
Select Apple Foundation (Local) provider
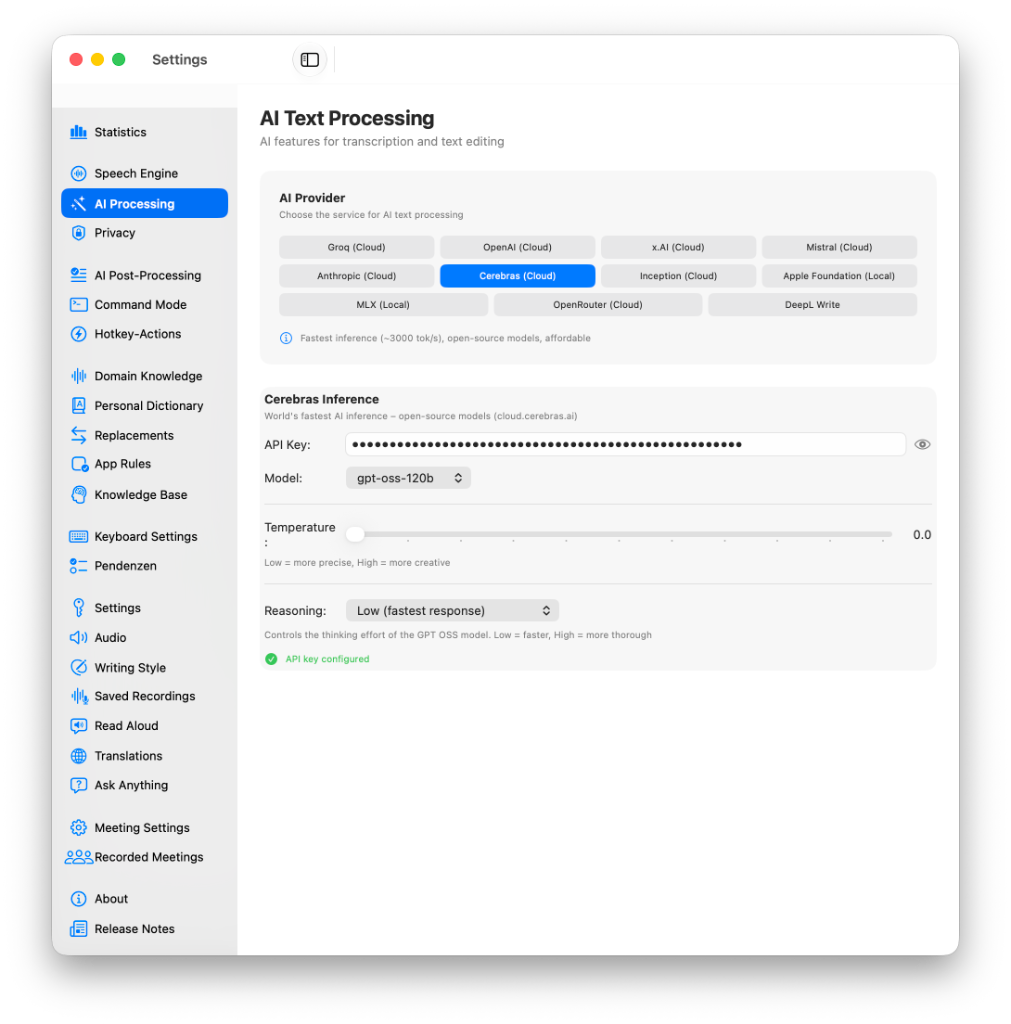click(839, 276)
